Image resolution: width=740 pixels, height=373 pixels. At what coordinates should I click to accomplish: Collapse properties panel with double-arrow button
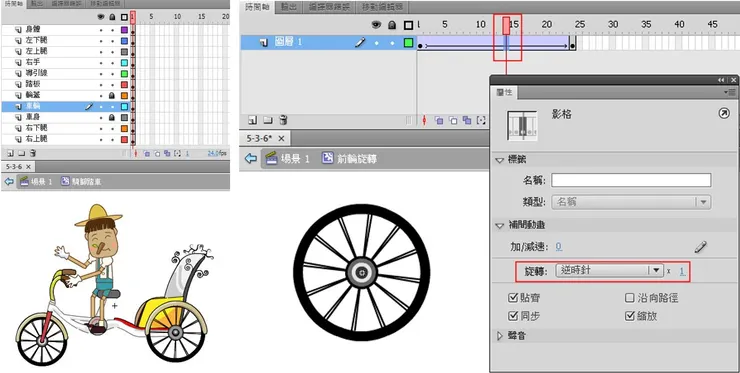click(x=721, y=80)
